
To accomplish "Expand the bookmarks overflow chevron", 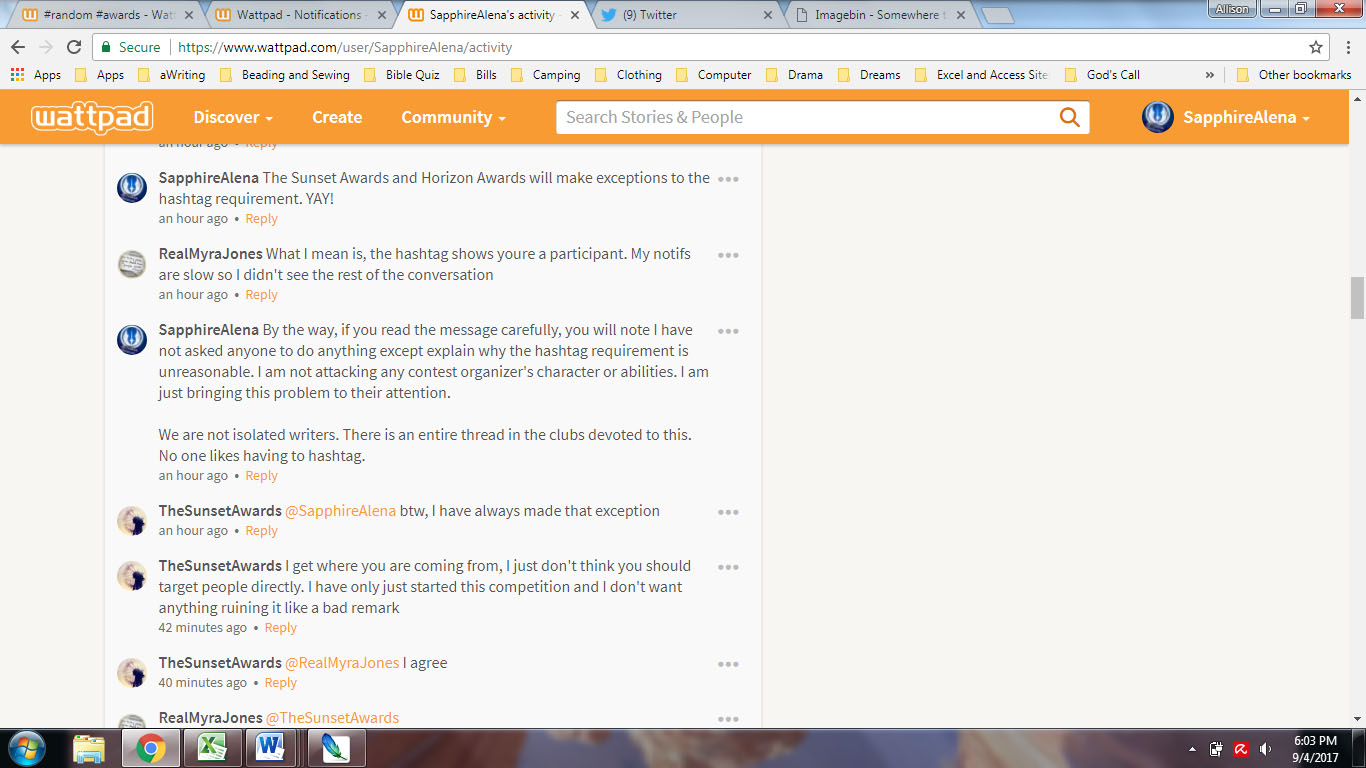I will (x=1210, y=75).
